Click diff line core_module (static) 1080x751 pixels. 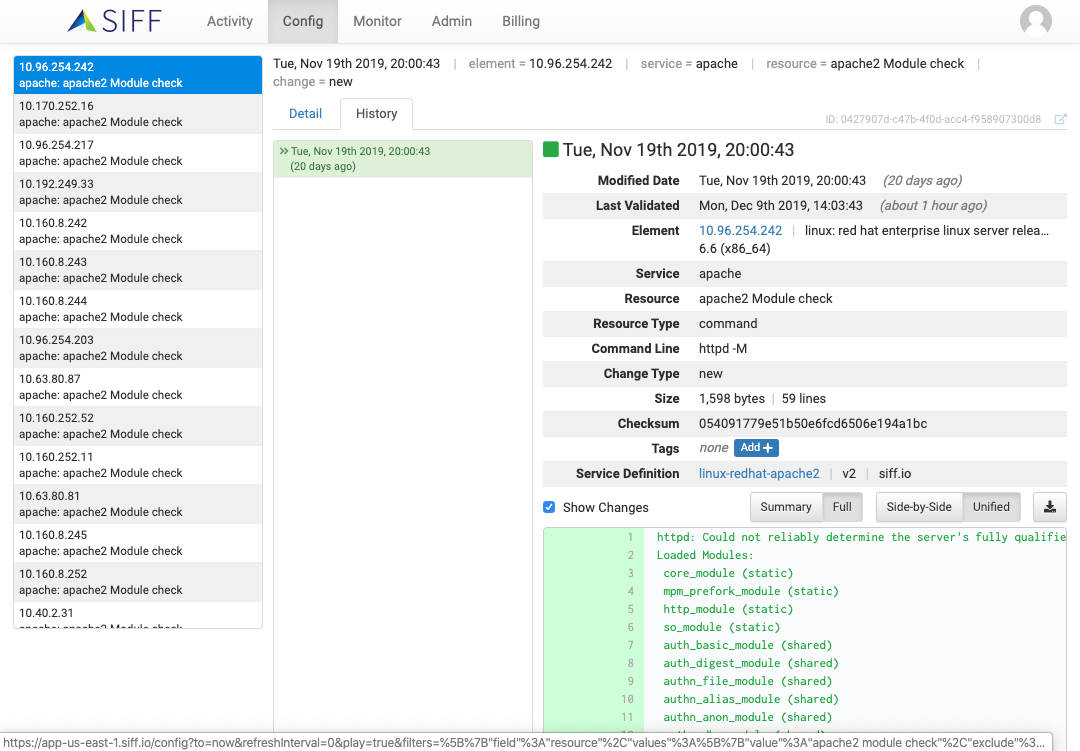click(x=728, y=573)
